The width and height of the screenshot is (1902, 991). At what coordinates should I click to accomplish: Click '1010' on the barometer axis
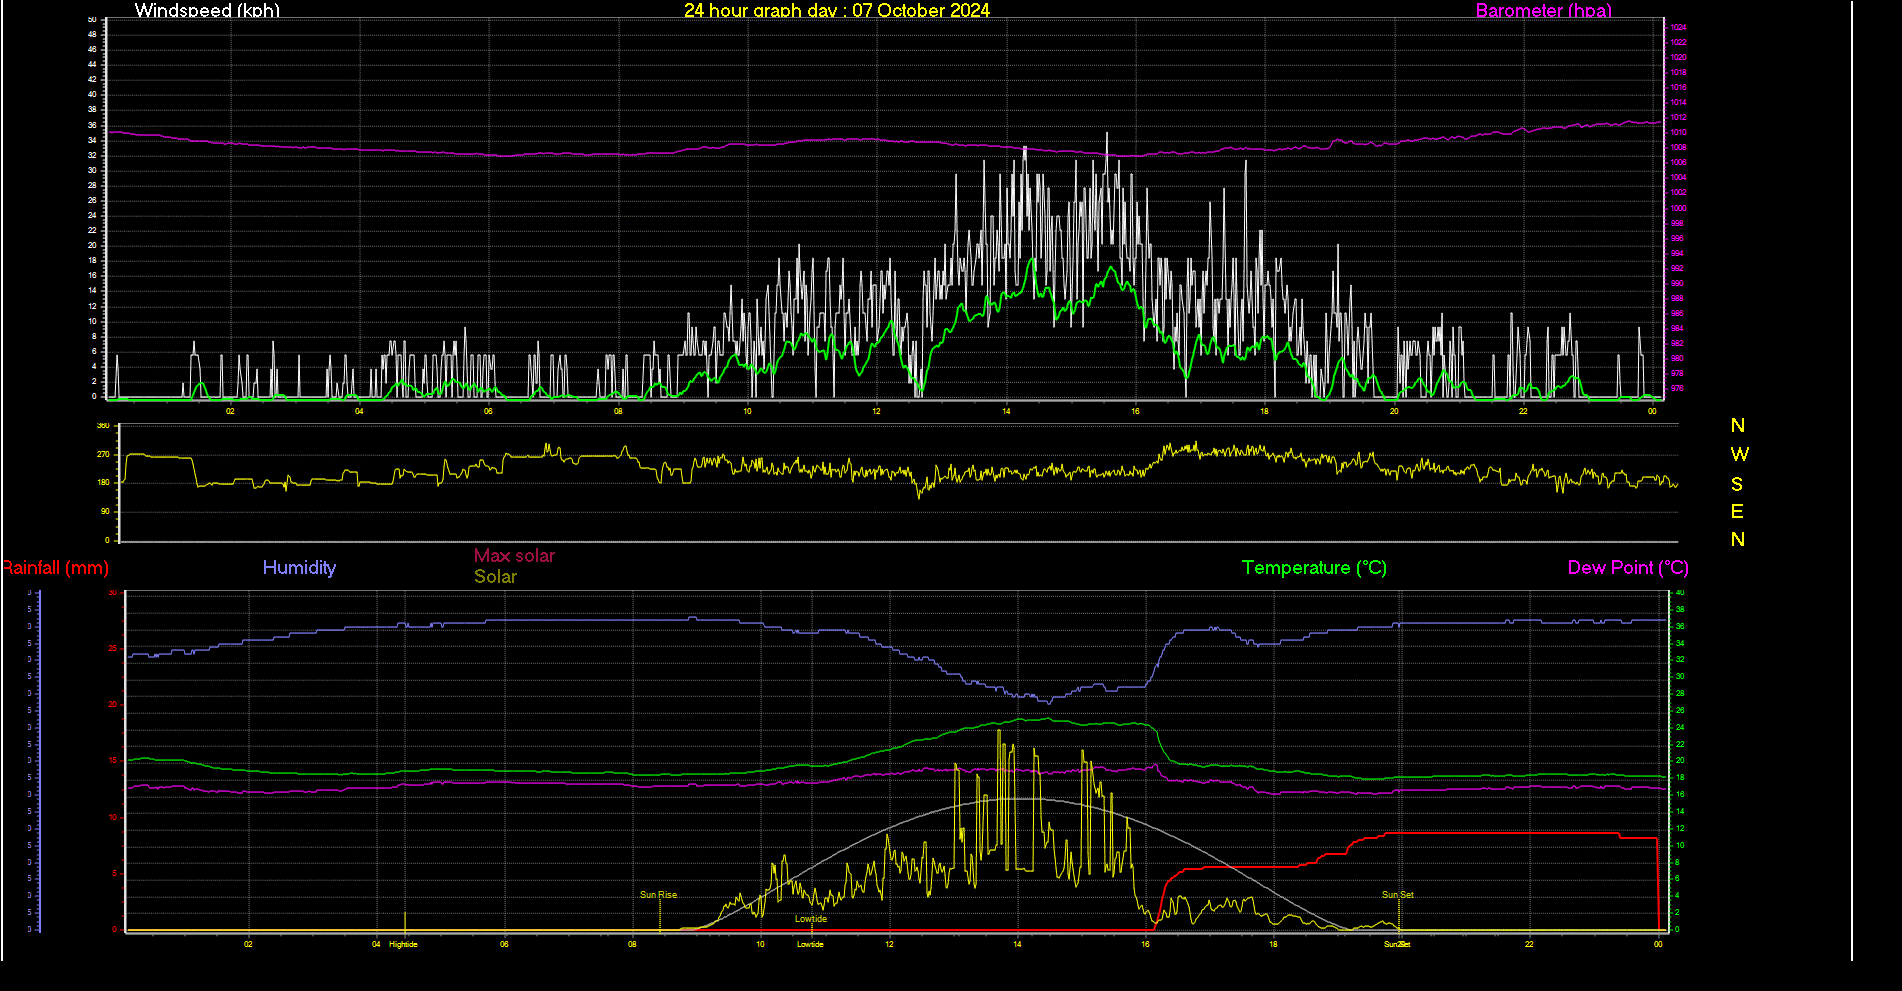pos(1678,132)
